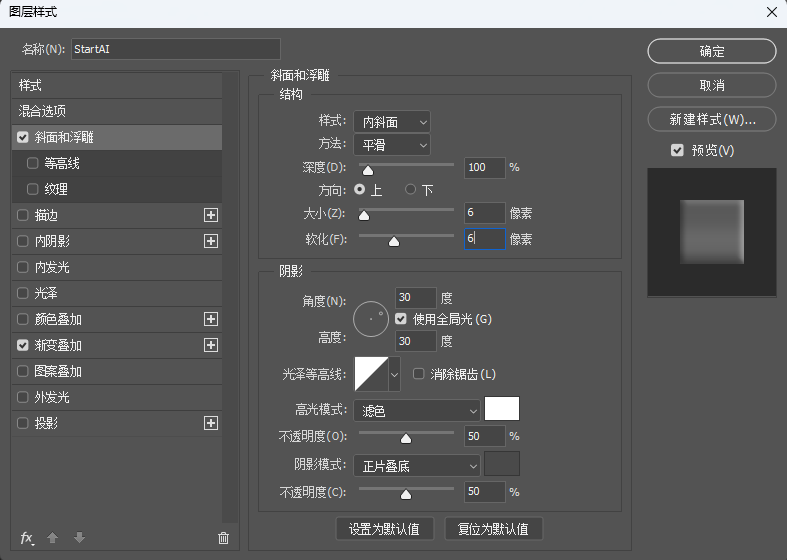The height and width of the screenshot is (560, 787).
Task: Enable the 投影 checkbox
Action: pyautogui.click(x=23, y=423)
